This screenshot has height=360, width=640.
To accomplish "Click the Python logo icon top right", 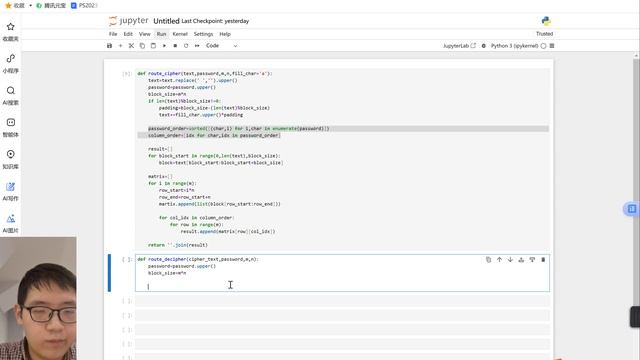I will [546, 21].
